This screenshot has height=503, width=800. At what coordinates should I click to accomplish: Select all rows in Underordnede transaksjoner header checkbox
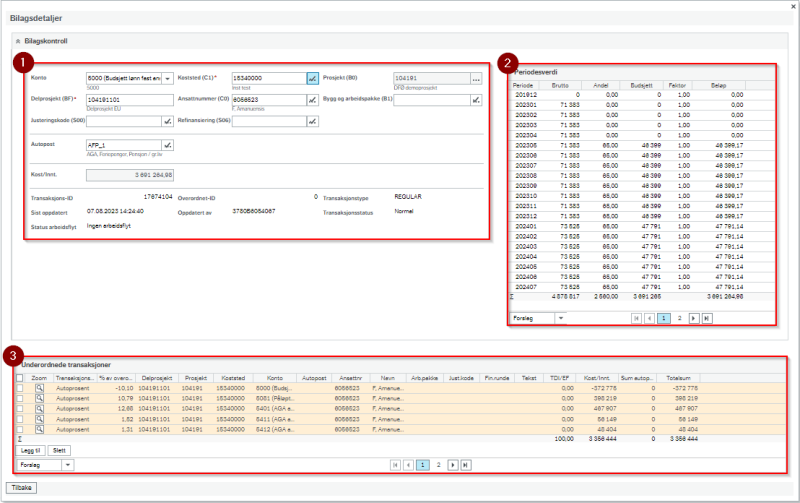[19, 378]
